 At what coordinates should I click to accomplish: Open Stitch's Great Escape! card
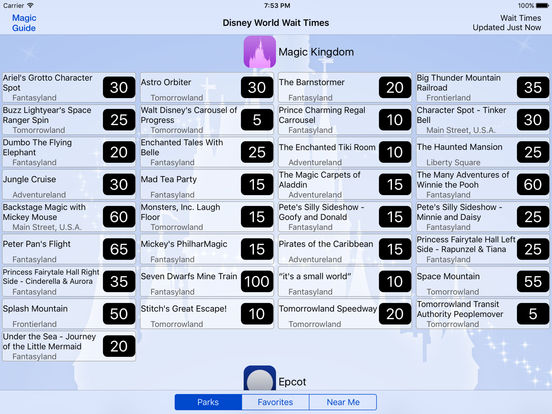(207, 314)
